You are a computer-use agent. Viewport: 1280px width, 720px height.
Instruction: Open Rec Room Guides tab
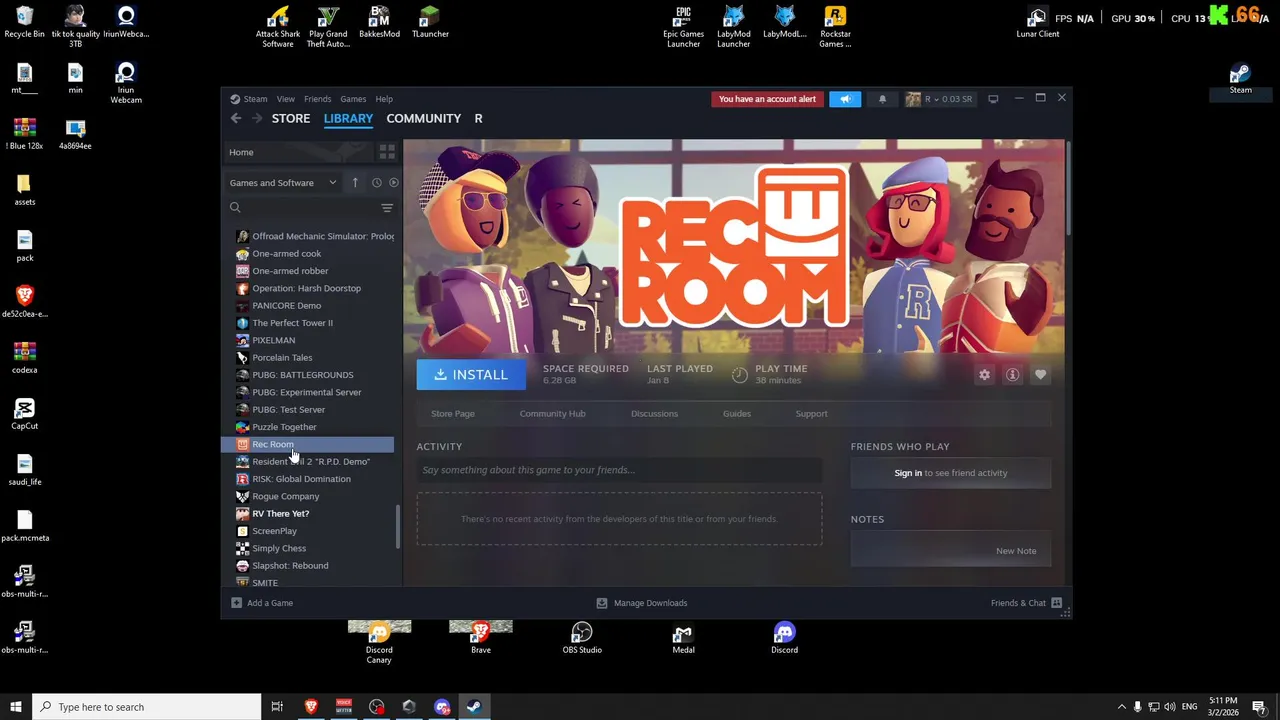[x=737, y=413]
